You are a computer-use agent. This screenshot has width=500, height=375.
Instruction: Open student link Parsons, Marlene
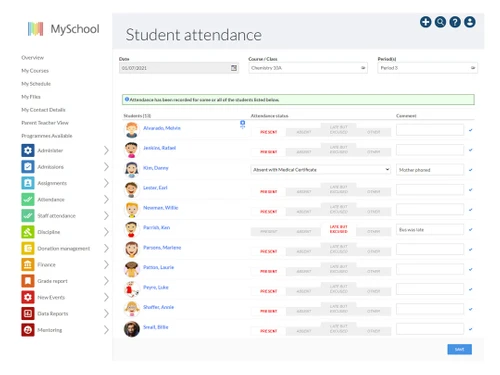pyautogui.click(x=162, y=247)
